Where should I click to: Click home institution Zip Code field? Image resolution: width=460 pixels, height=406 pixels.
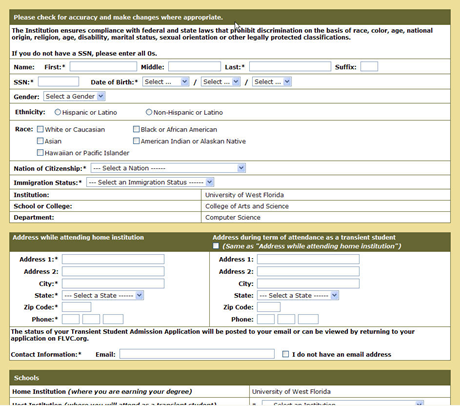point(77,307)
